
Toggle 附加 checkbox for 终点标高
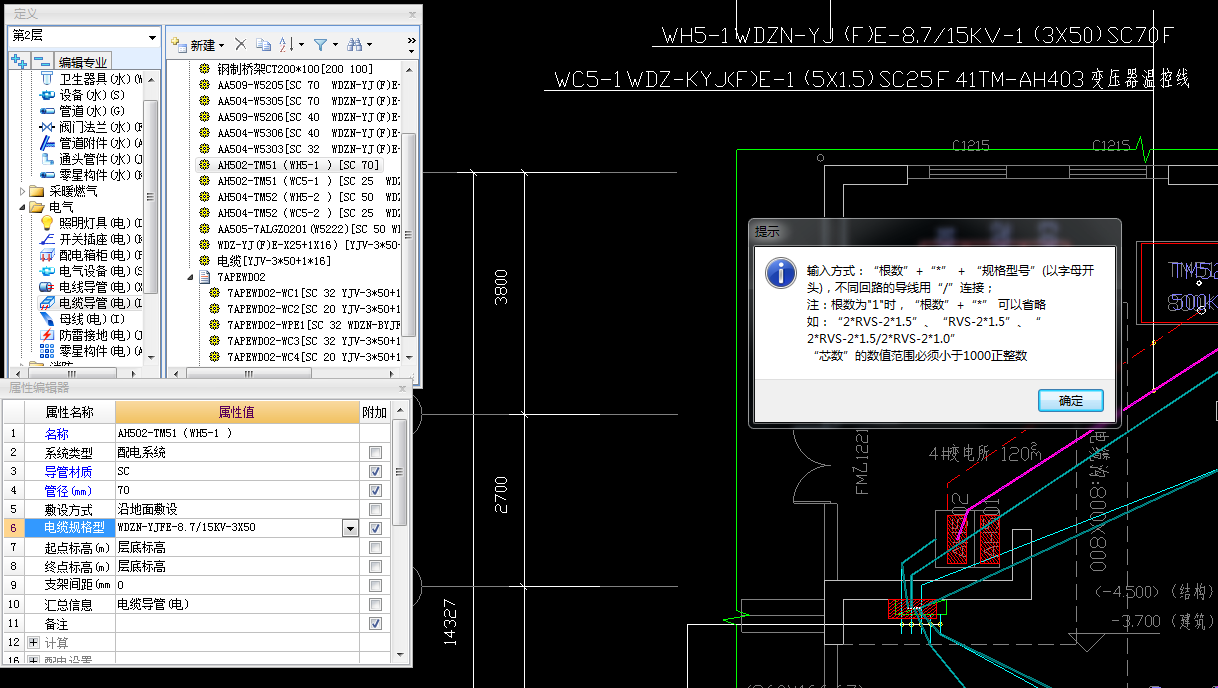[x=375, y=567]
